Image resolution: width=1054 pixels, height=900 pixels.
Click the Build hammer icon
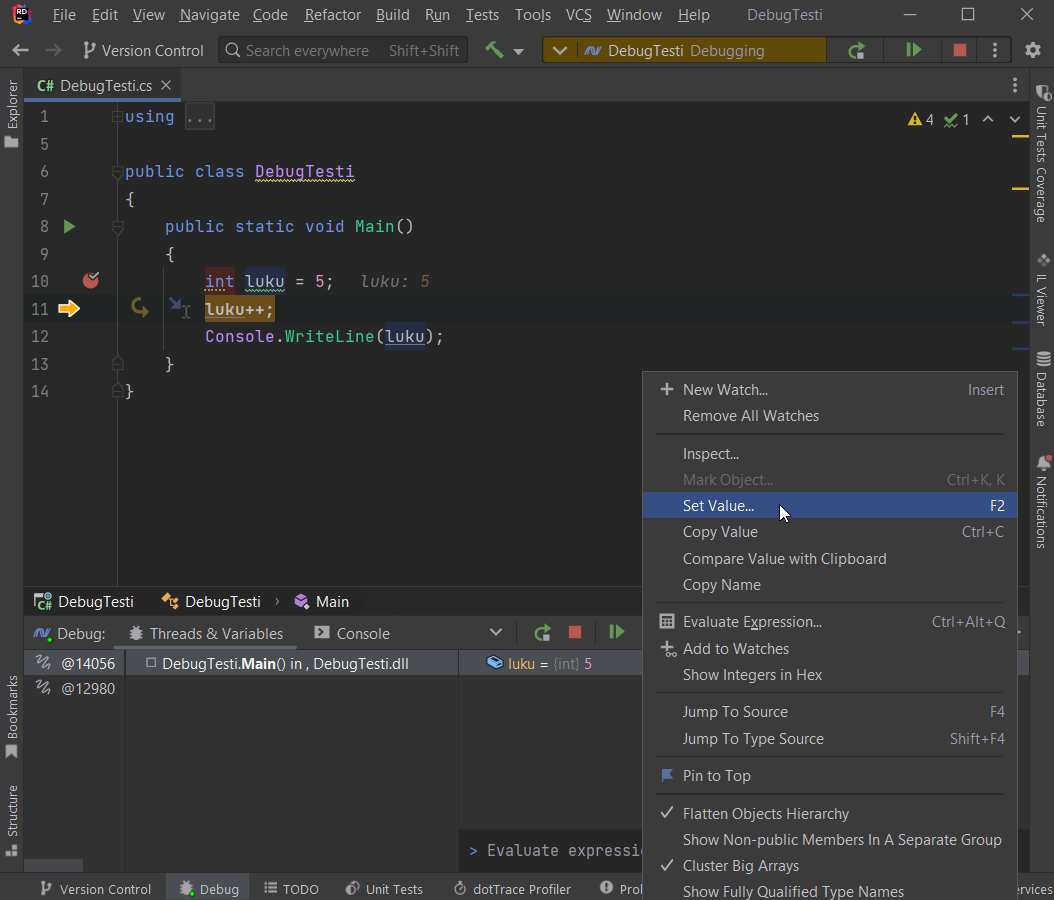coord(494,50)
